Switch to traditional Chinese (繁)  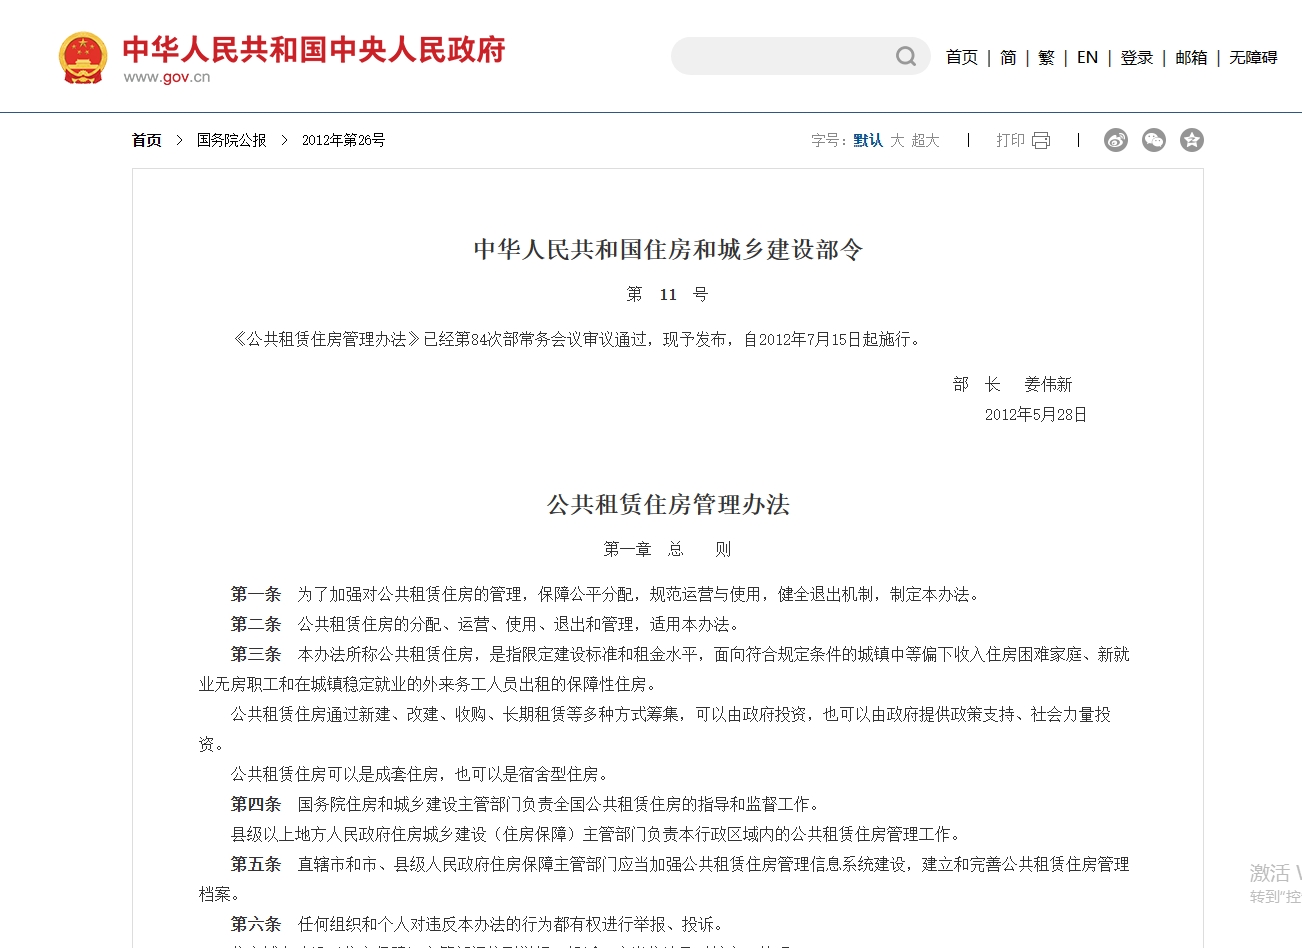coord(1046,58)
